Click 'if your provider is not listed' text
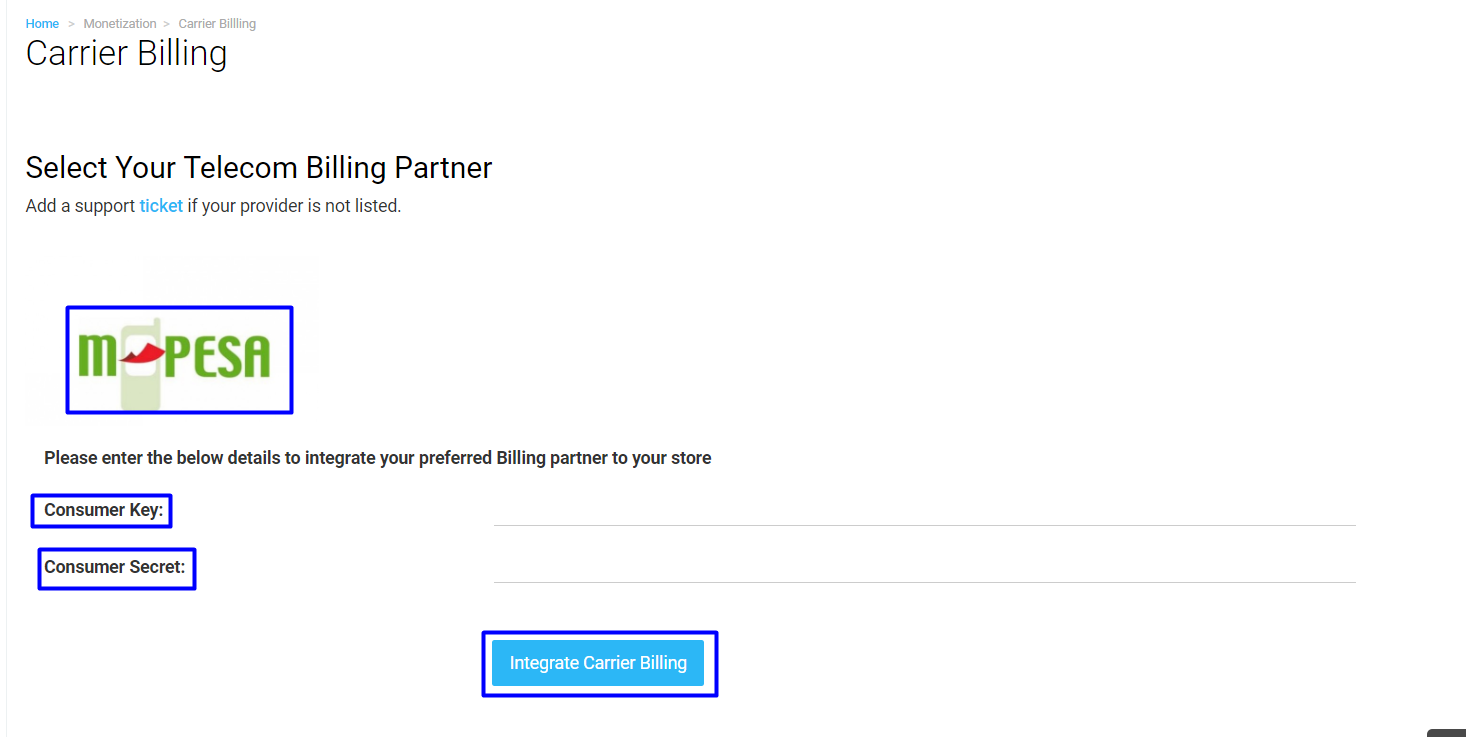This screenshot has height=737, width=1466. tap(294, 206)
